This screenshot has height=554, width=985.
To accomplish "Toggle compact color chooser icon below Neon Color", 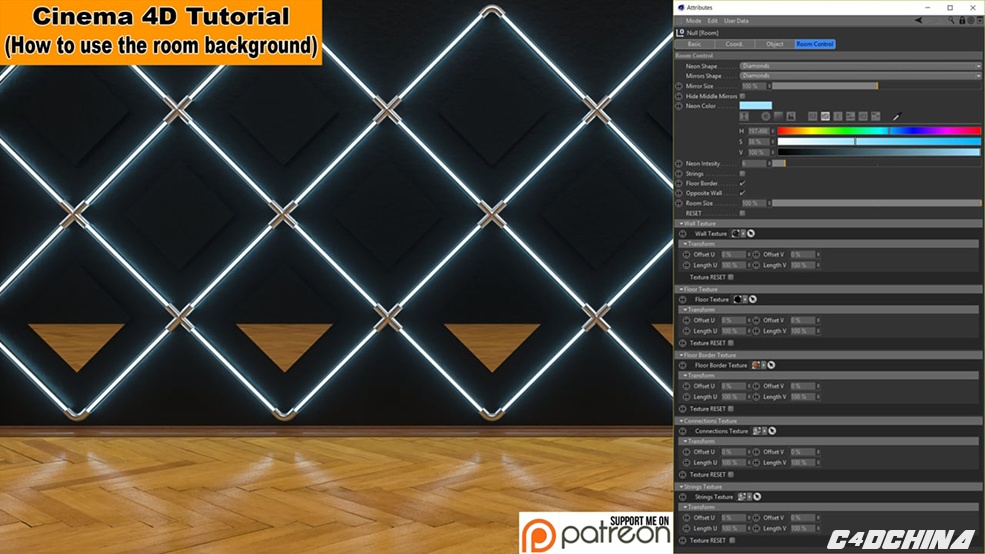I will (x=744, y=116).
